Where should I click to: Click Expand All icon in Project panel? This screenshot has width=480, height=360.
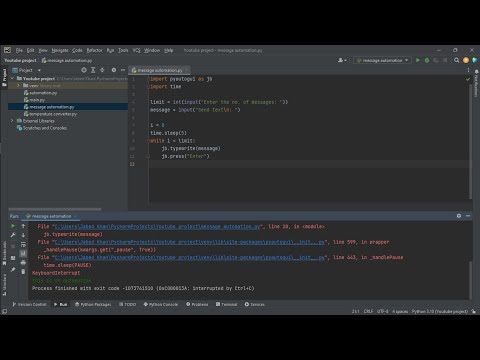click(x=93, y=70)
